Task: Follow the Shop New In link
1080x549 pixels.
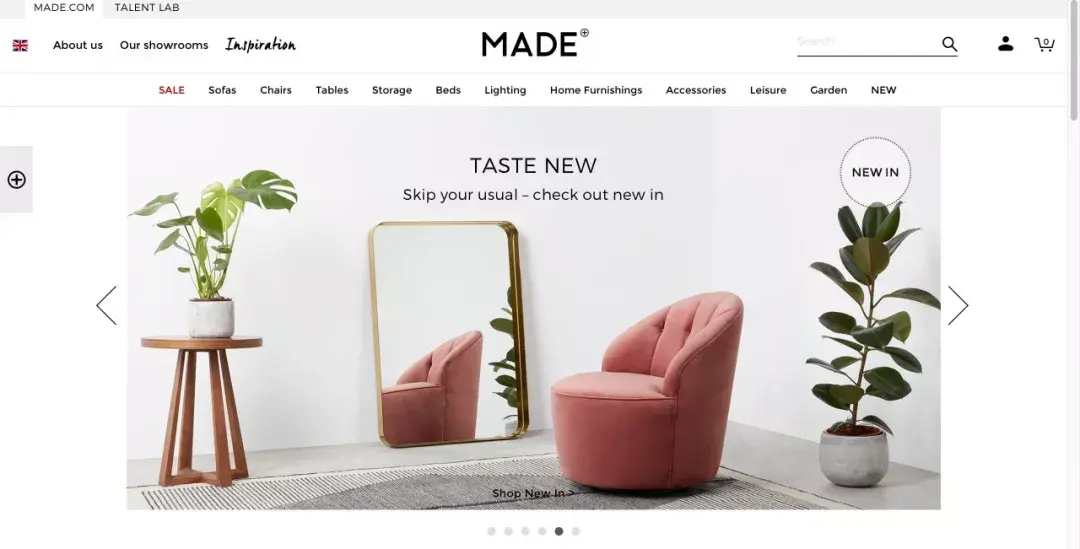Action: tap(533, 493)
